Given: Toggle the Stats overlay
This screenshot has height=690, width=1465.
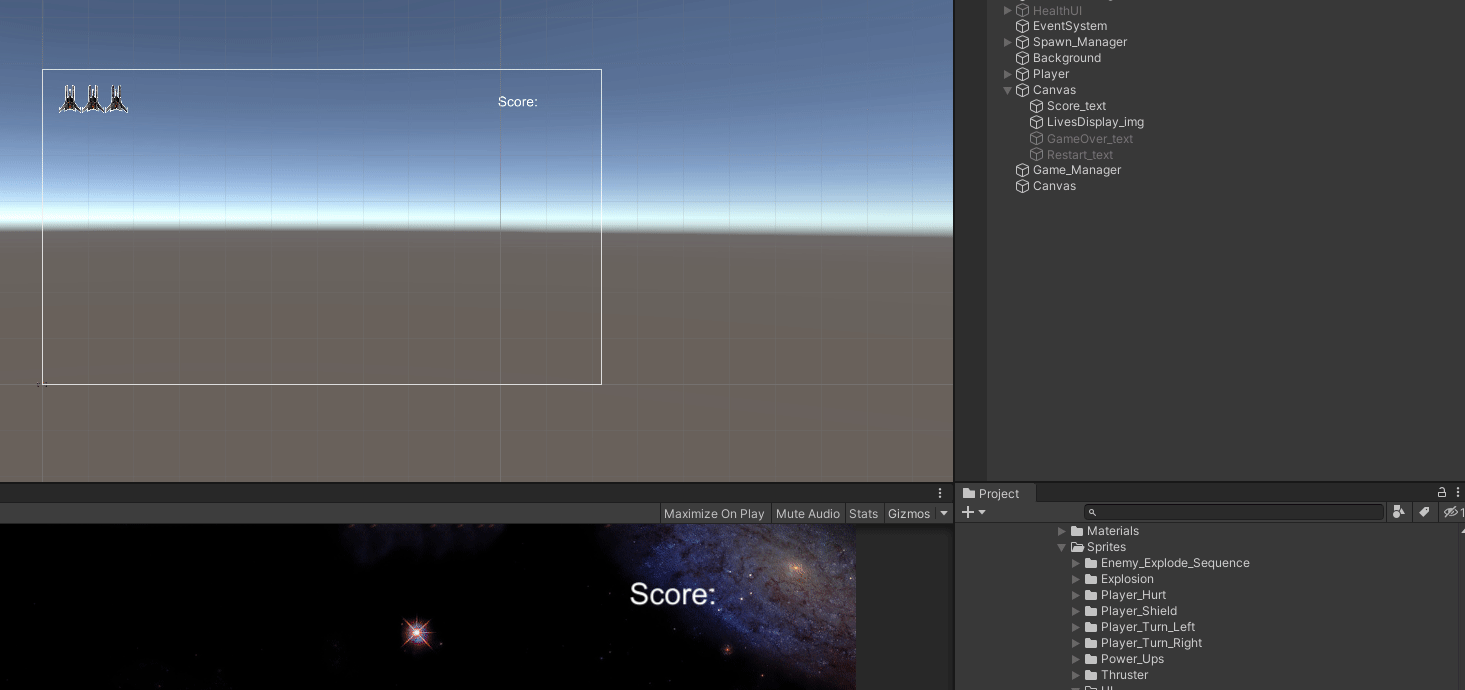Looking at the screenshot, I should (863, 513).
